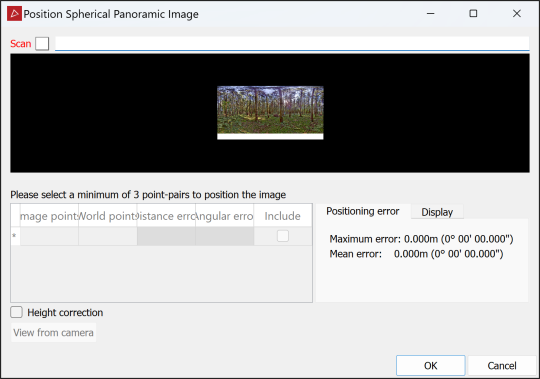Switch to the Positioning error tab
The height and width of the screenshot is (379, 540).
(x=363, y=211)
